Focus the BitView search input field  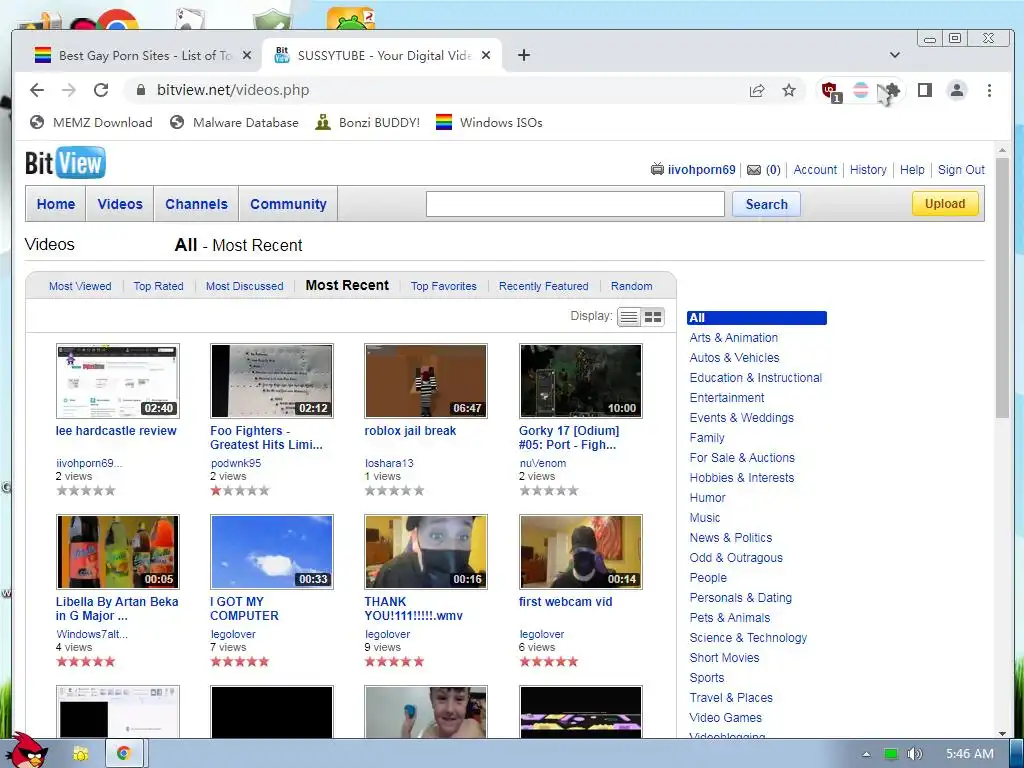[x=575, y=204]
